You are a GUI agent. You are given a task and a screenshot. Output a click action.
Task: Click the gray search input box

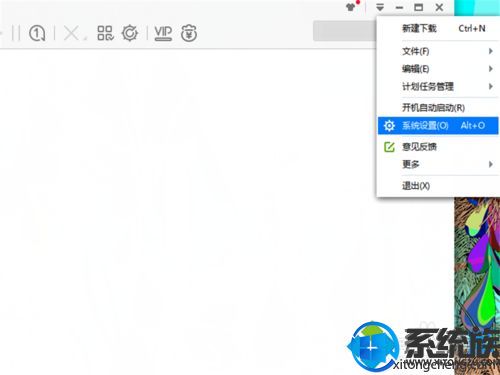click(345, 31)
